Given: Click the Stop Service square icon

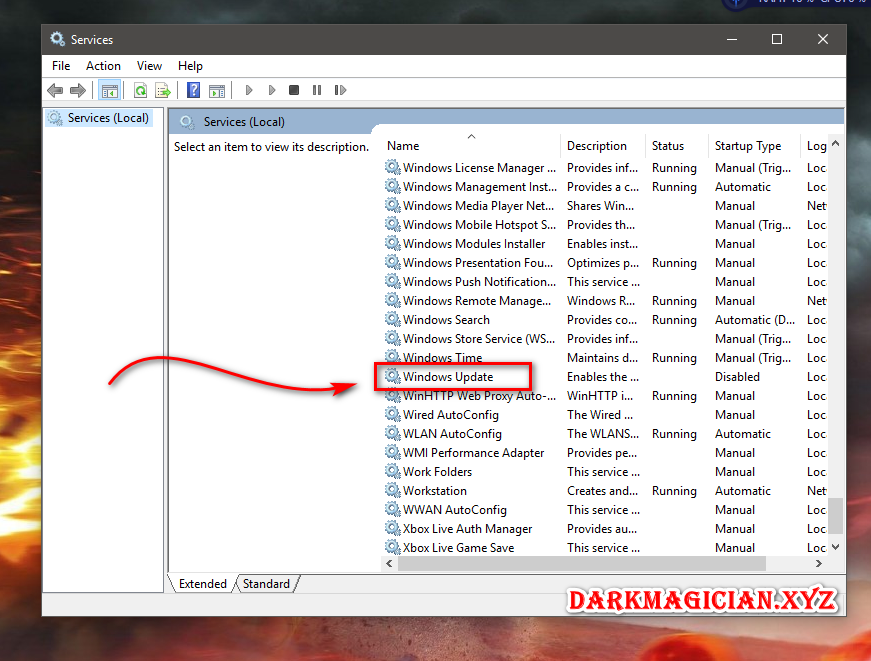Looking at the screenshot, I should click(294, 90).
